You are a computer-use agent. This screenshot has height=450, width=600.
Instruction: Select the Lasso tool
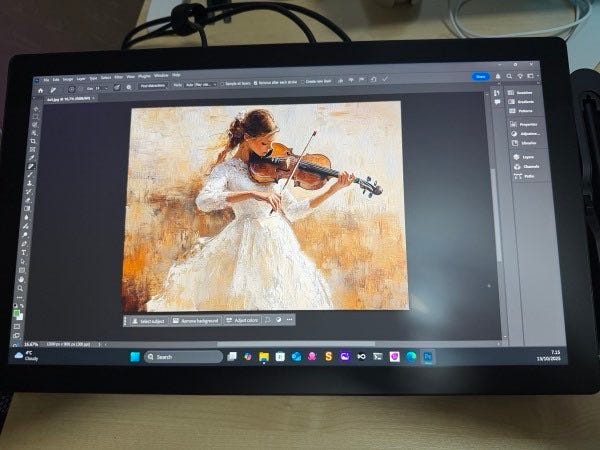[34, 125]
